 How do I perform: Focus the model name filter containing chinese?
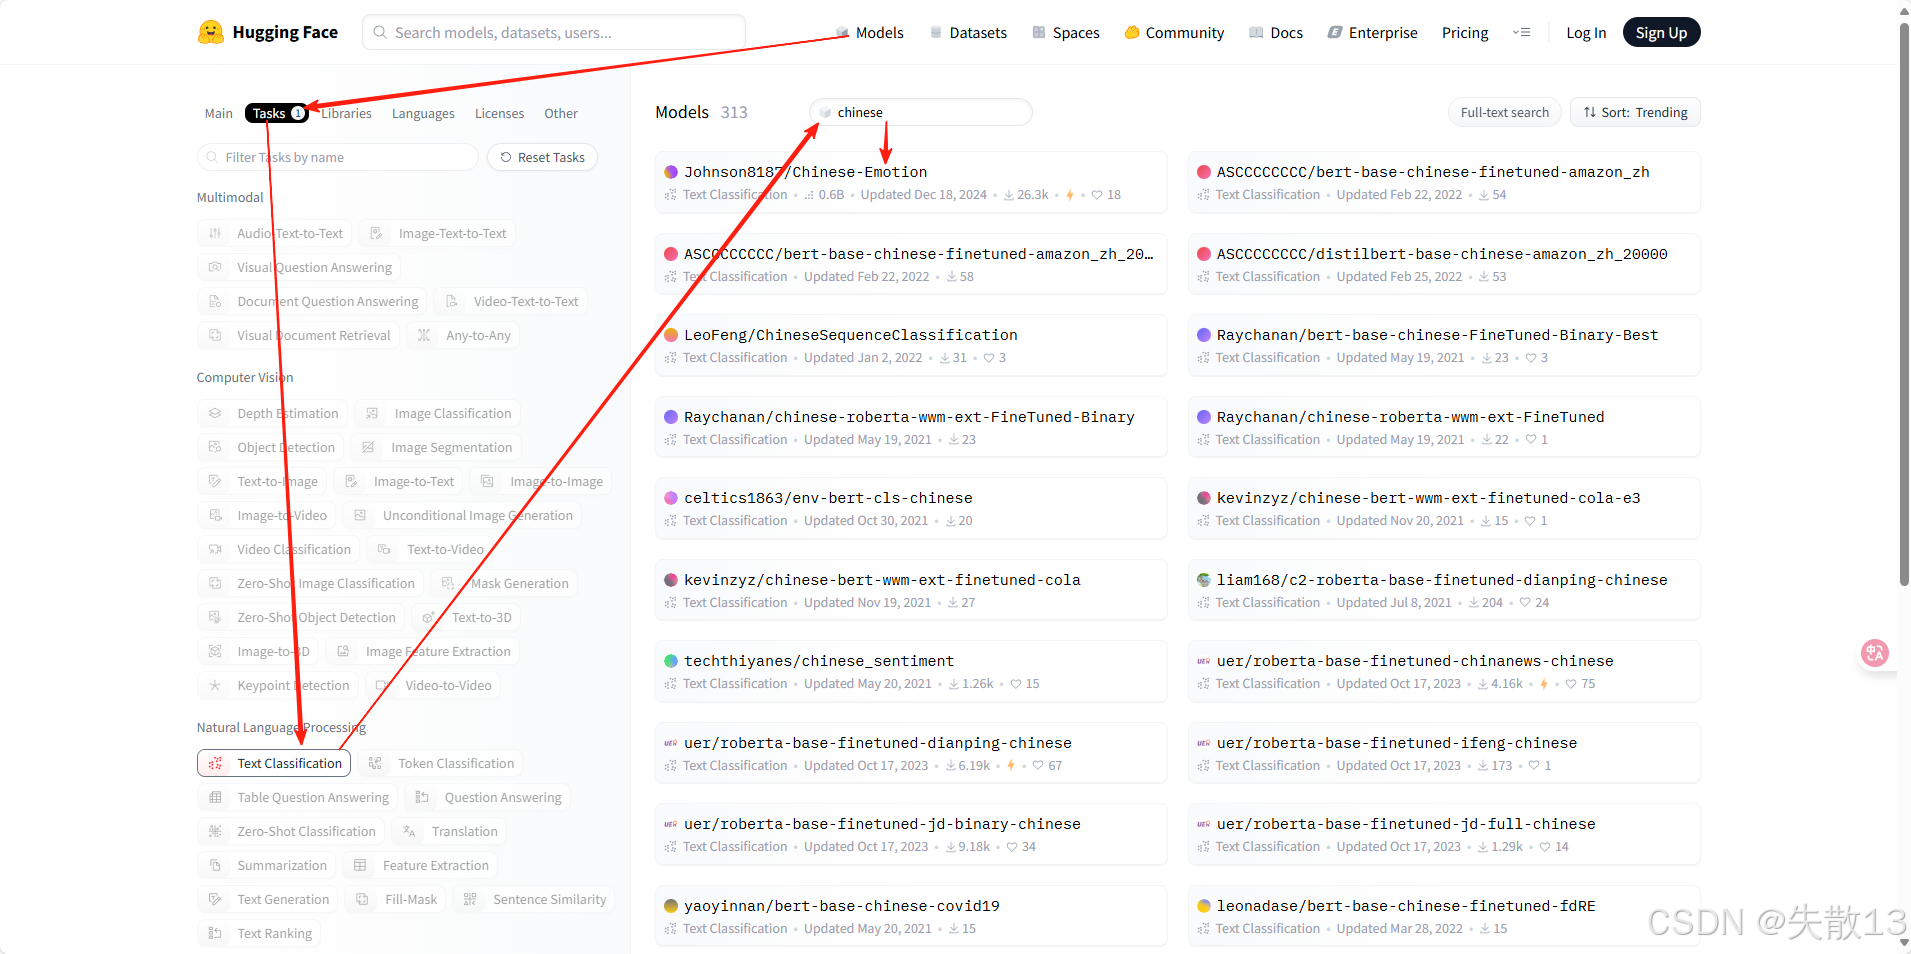(x=921, y=112)
